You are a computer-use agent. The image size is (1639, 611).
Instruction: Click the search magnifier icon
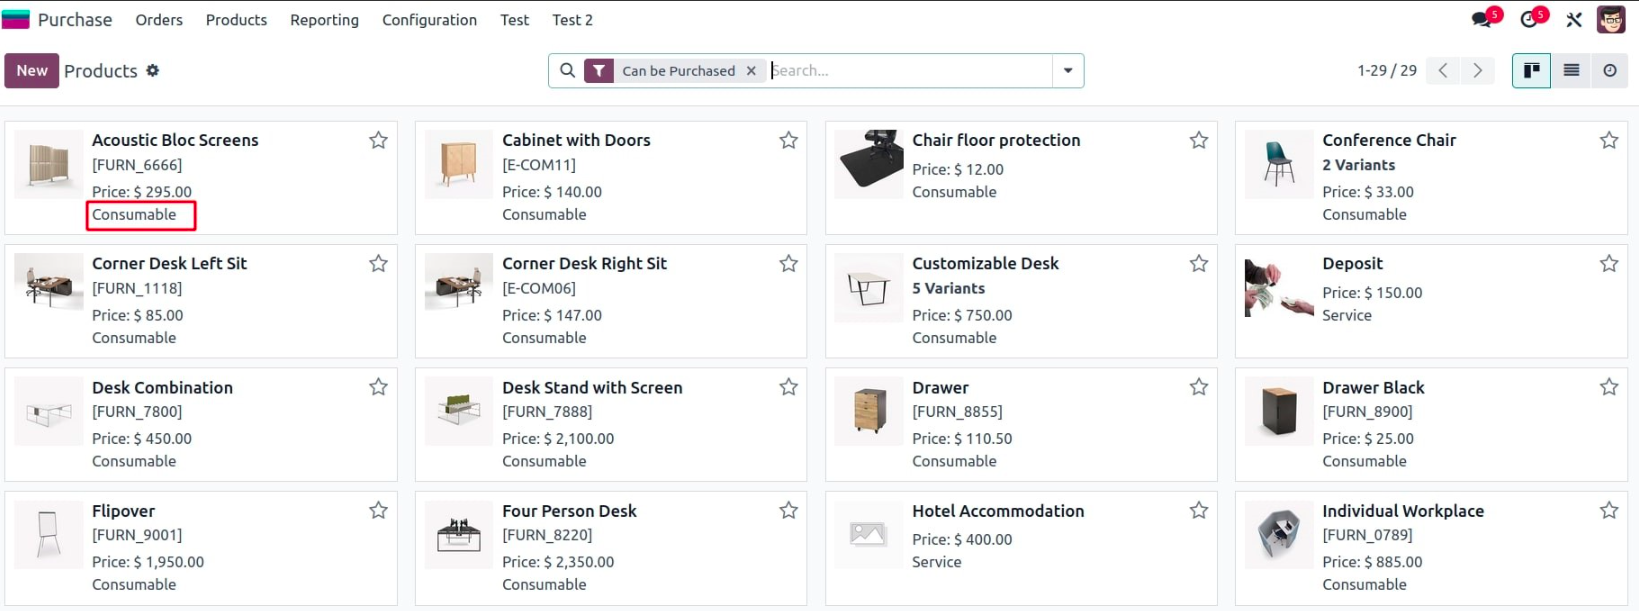click(567, 71)
